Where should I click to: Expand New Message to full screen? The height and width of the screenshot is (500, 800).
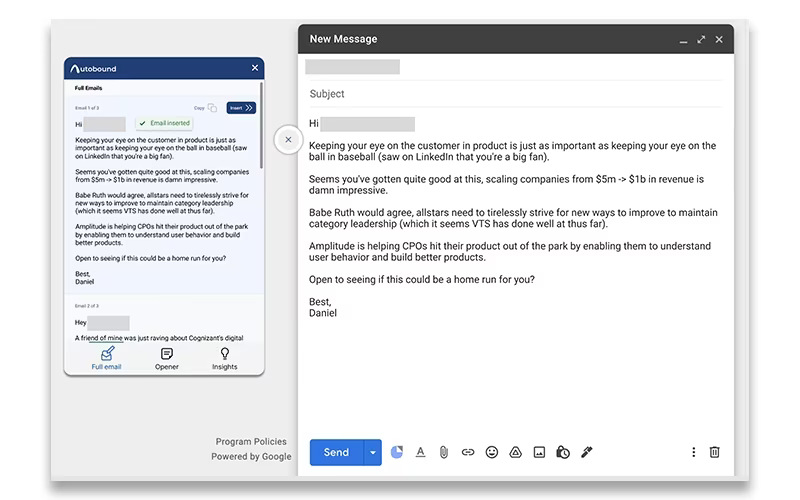[x=702, y=39]
